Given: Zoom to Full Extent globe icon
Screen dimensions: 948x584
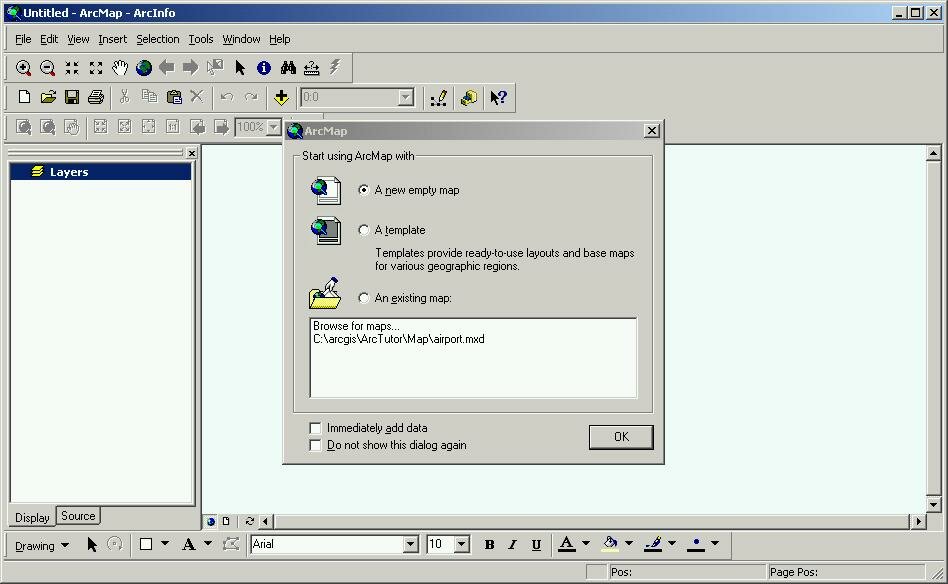Looking at the screenshot, I should click(144, 68).
